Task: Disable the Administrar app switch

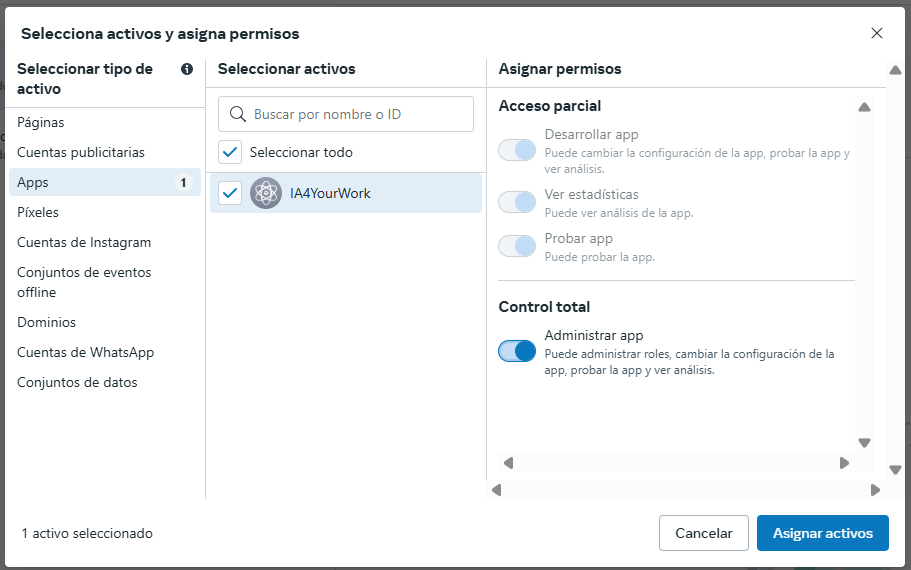Action: pos(517,351)
